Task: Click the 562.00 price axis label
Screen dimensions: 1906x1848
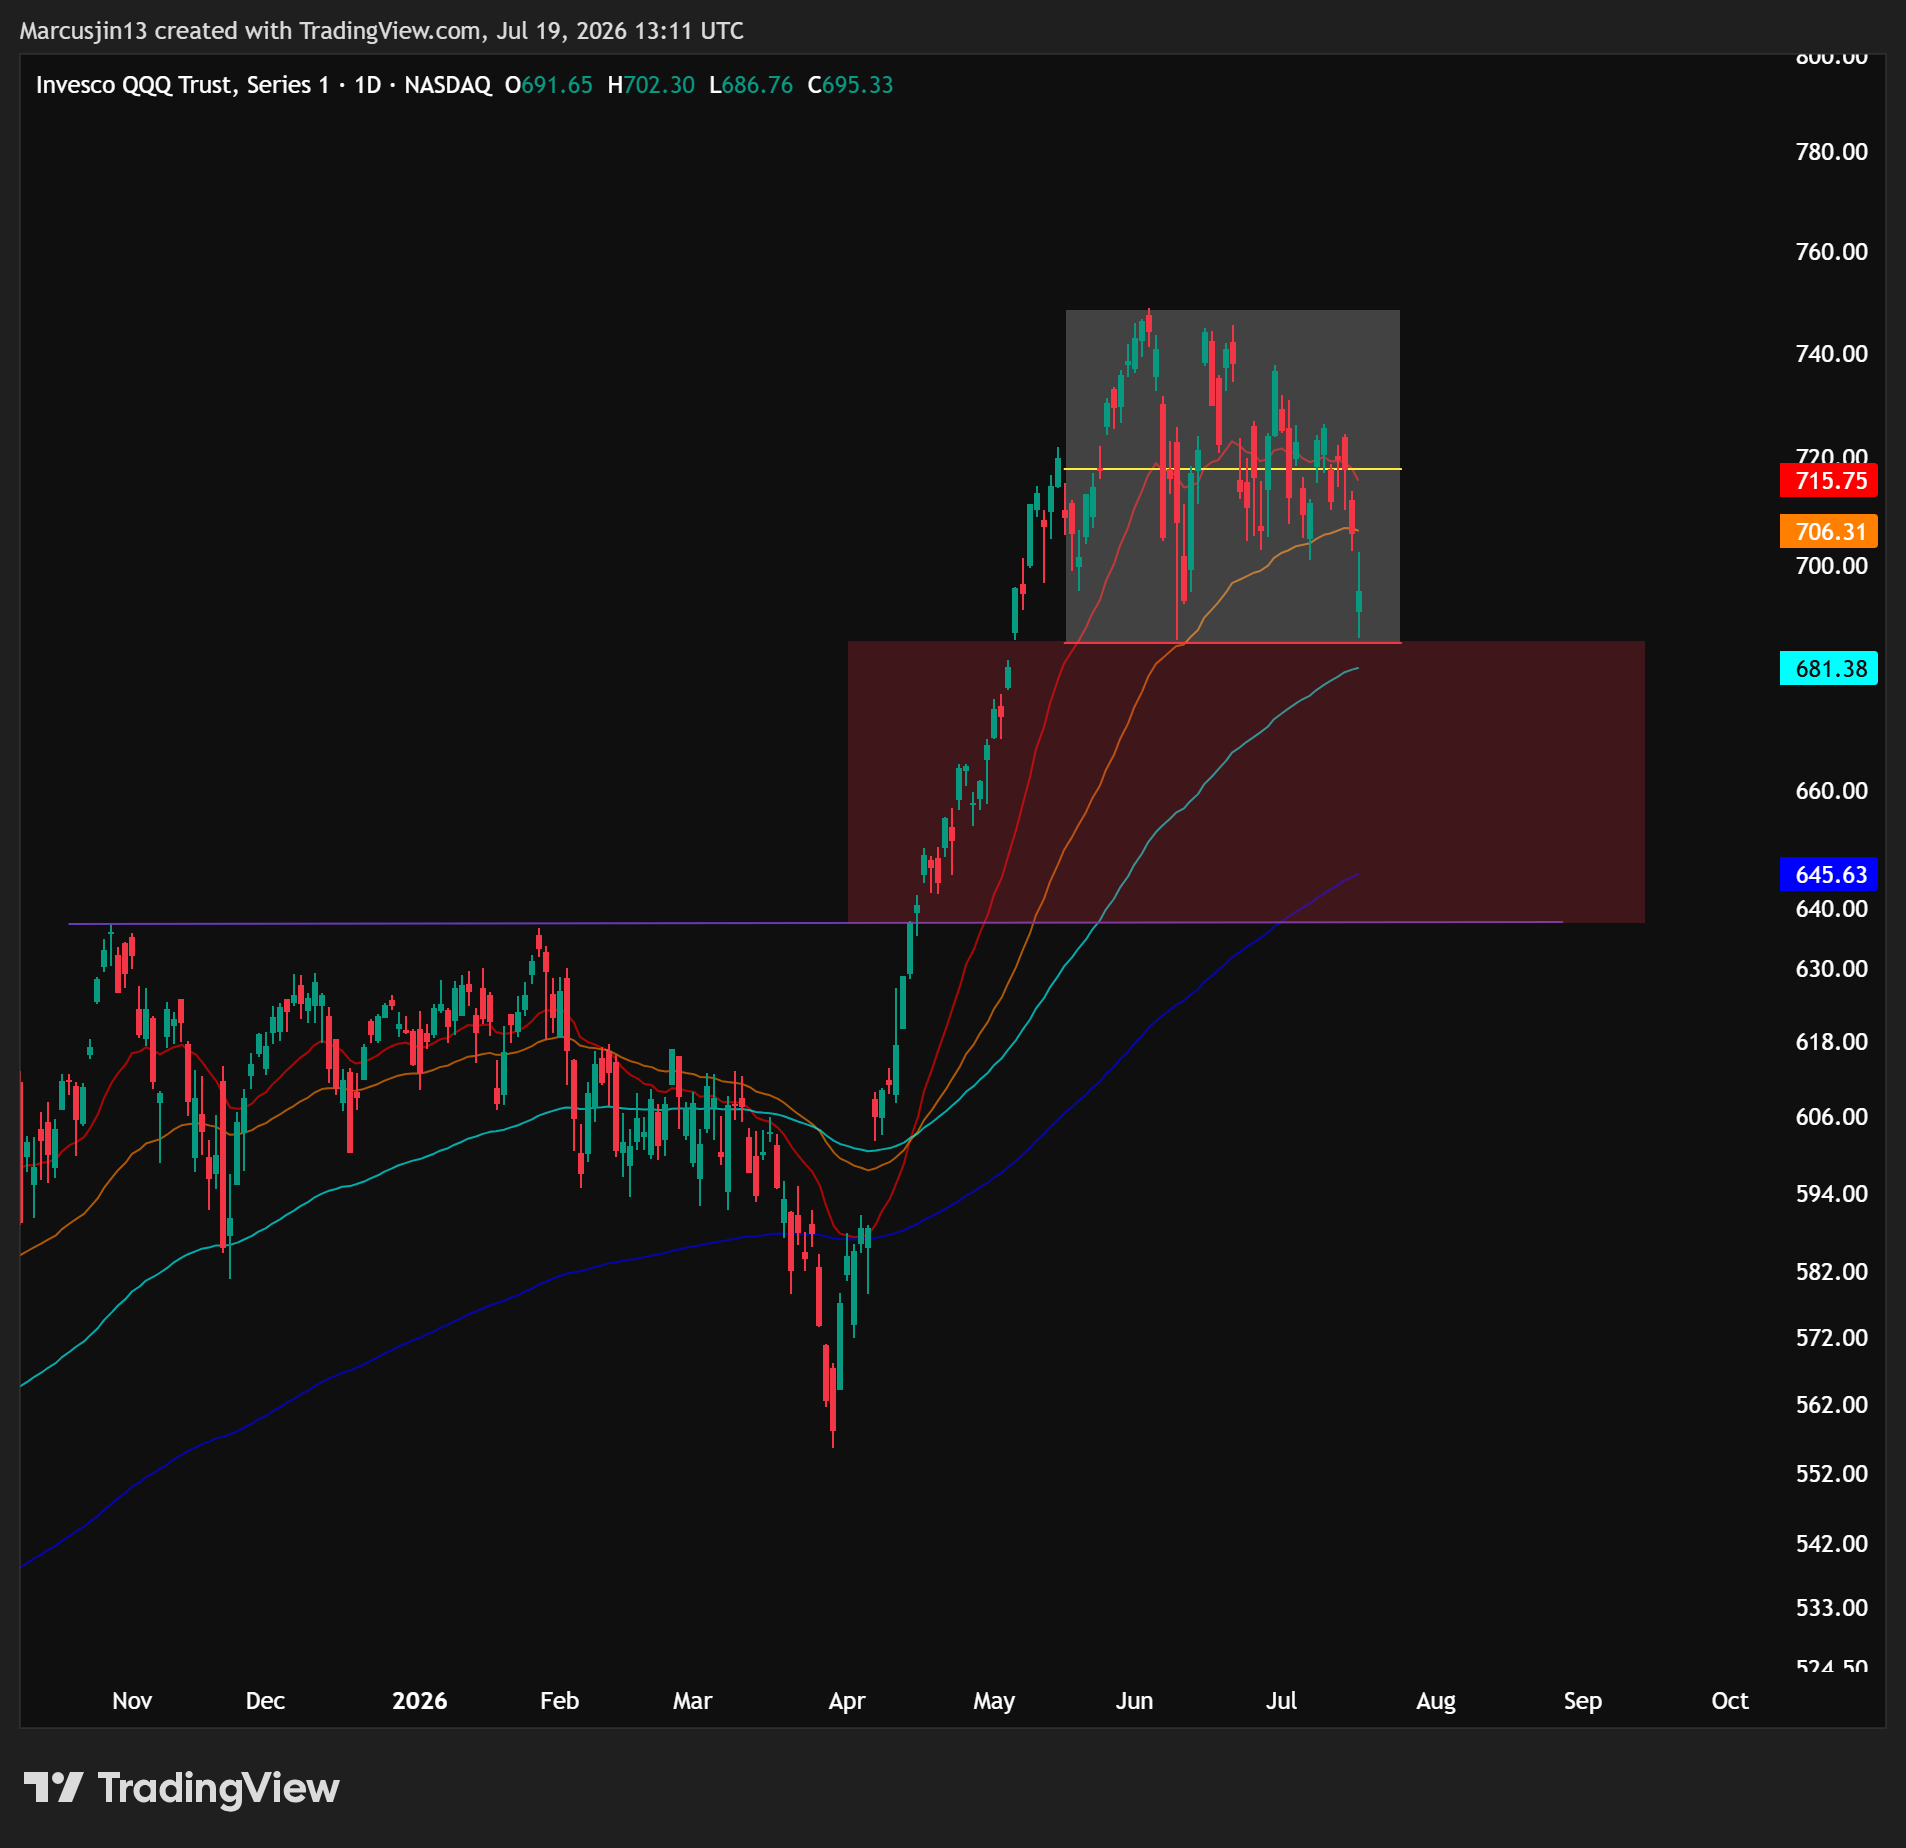Action: point(1832,1405)
